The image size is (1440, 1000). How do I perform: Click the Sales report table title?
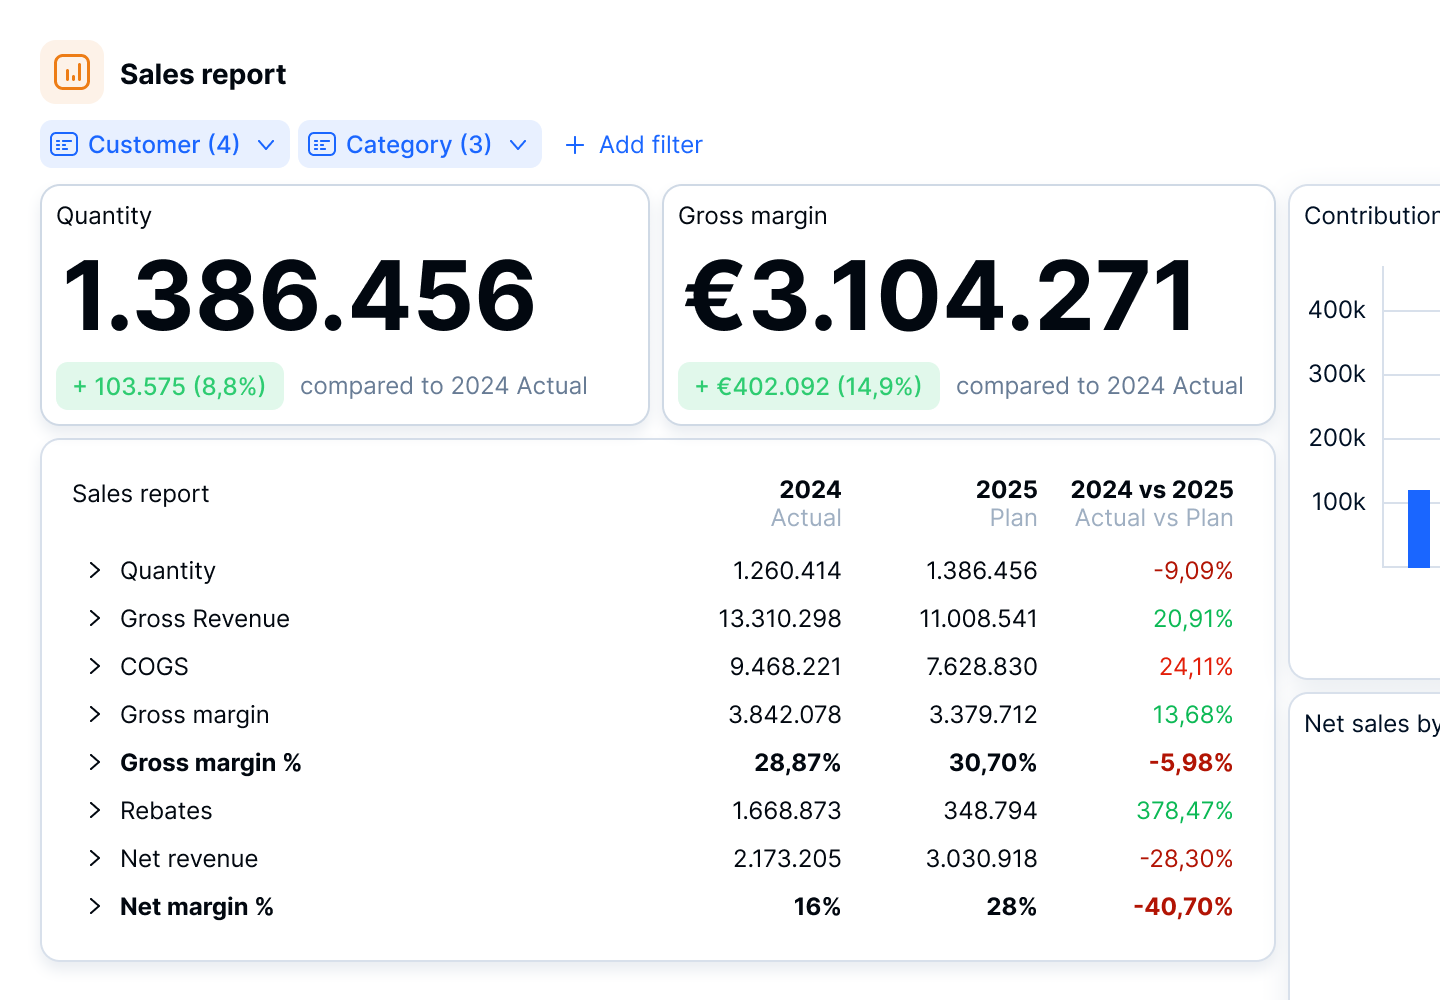pos(140,493)
